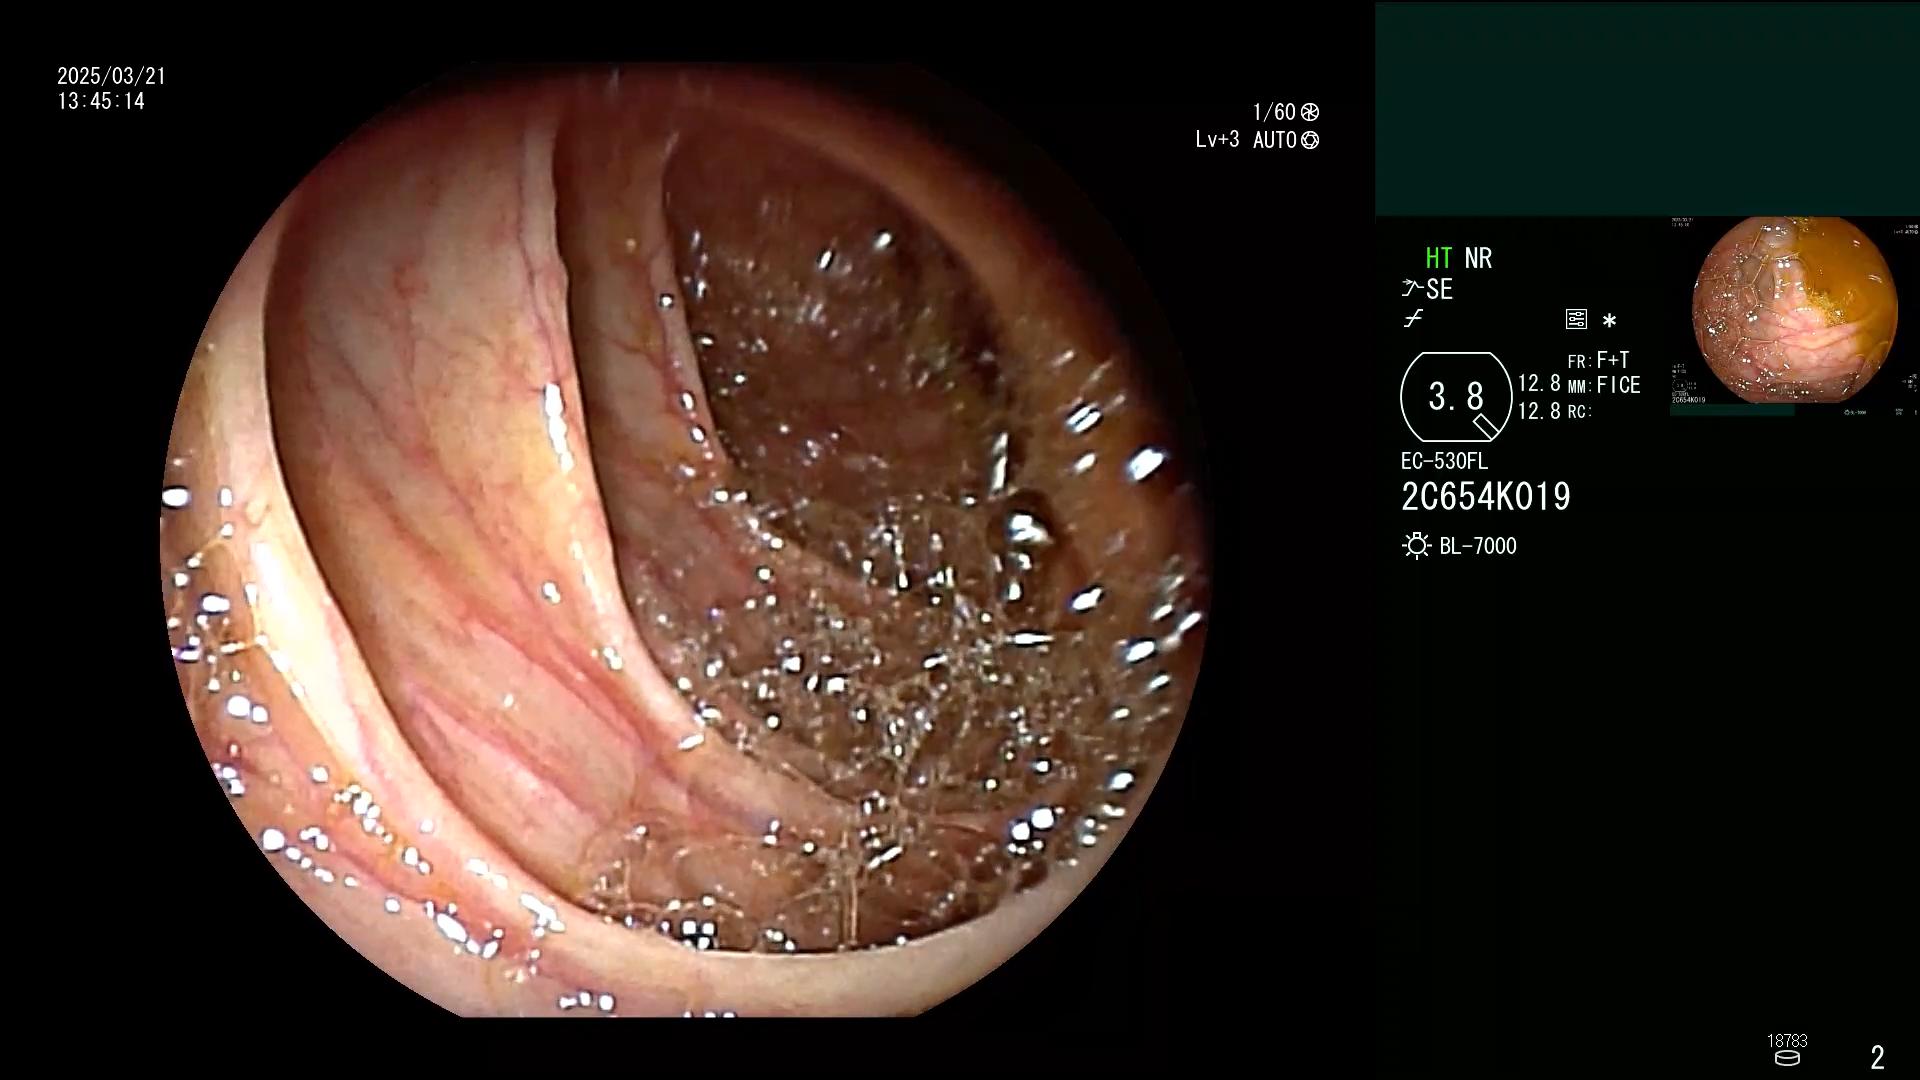Viewport: 1920px width, 1080px height.
Task: Click the 1/60 shutter speed value
Action: tap(1274, 112)
